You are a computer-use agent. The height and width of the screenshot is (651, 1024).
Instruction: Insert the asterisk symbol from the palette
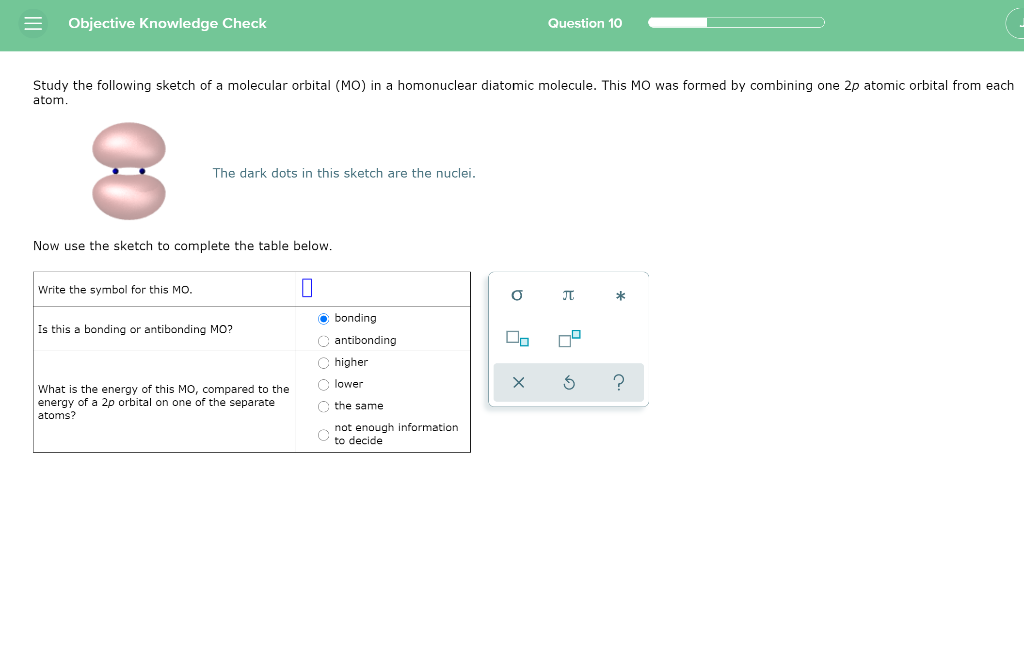coord(619,296)
